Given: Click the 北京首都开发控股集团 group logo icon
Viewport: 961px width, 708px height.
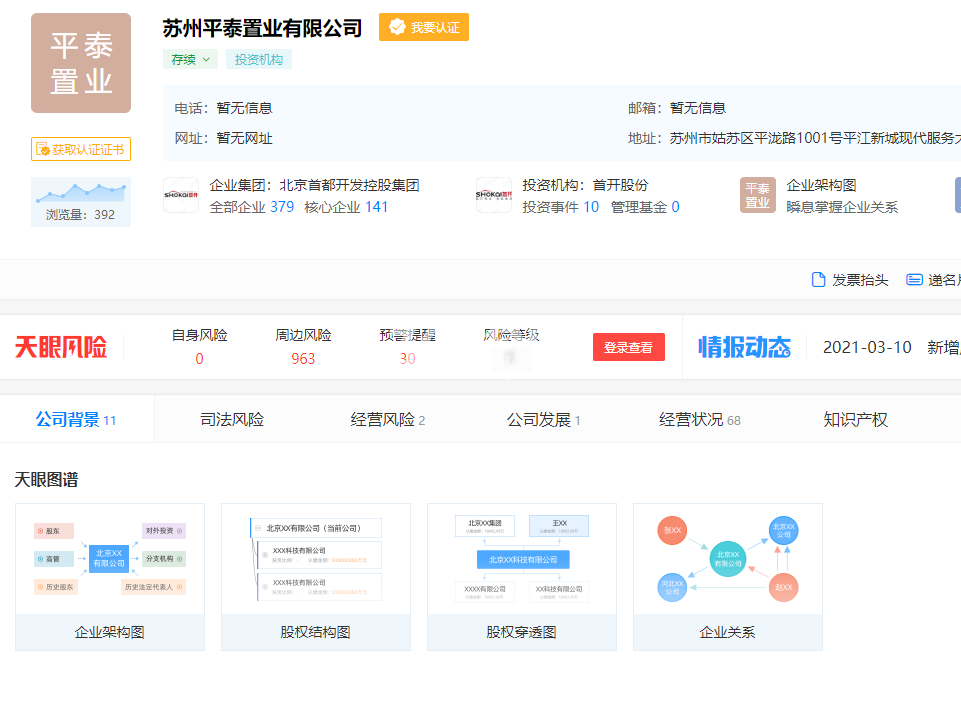Looking at the screenshot, I should point(181,195).
